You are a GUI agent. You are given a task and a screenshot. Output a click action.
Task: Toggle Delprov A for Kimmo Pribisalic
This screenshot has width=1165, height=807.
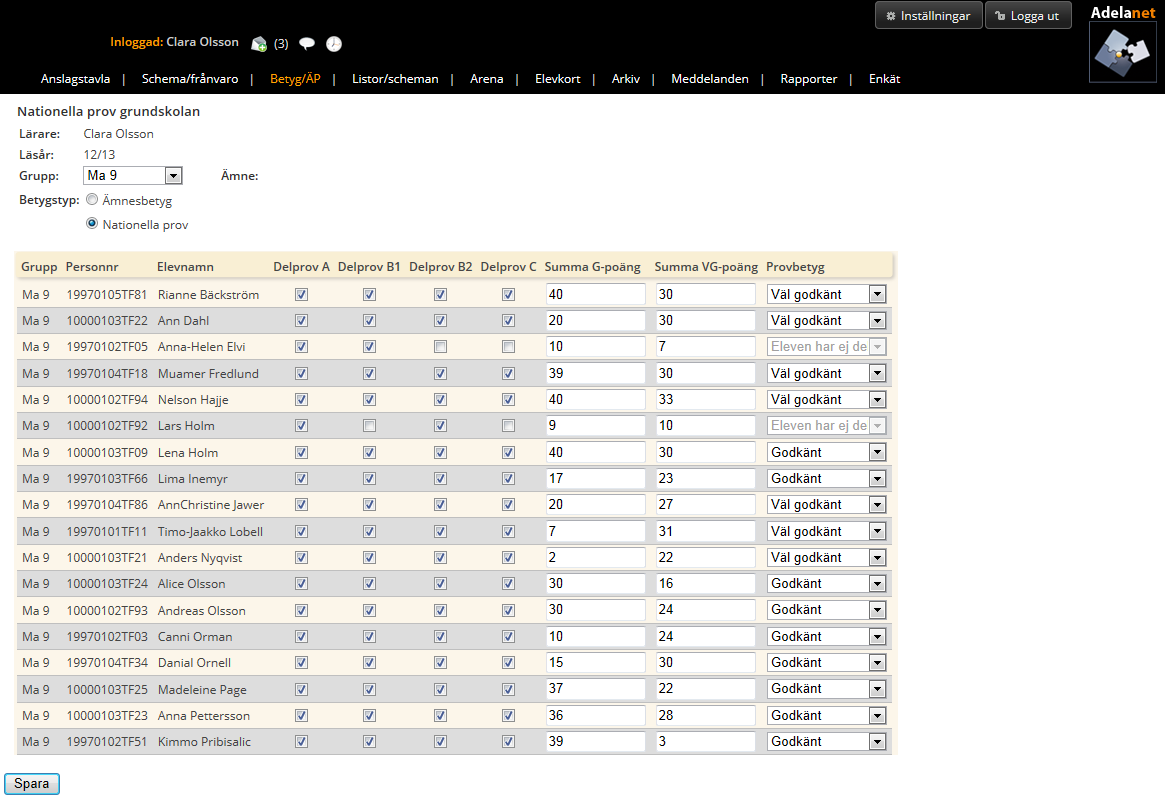(302, 742)
